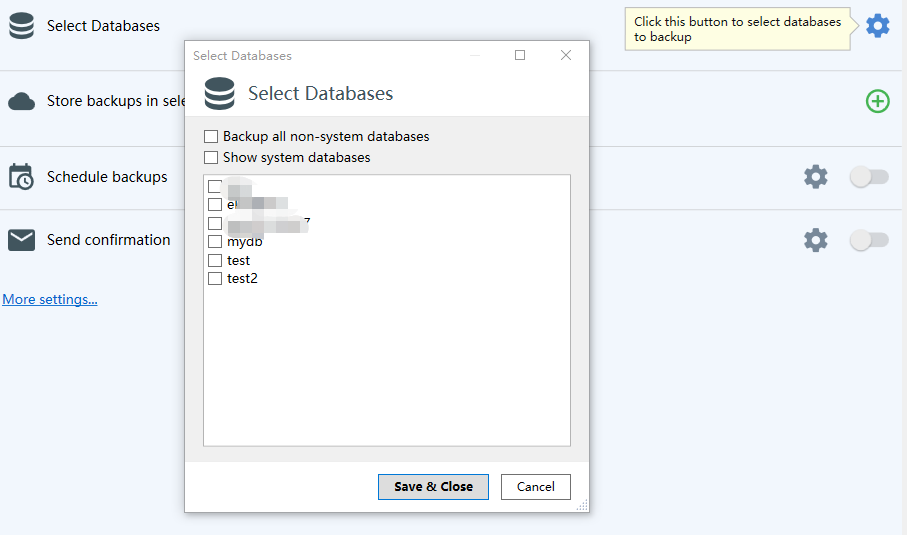Click the calendar Schedule backups icon
This screenshot has width=907, height=535.
click(x=22, y=177)
